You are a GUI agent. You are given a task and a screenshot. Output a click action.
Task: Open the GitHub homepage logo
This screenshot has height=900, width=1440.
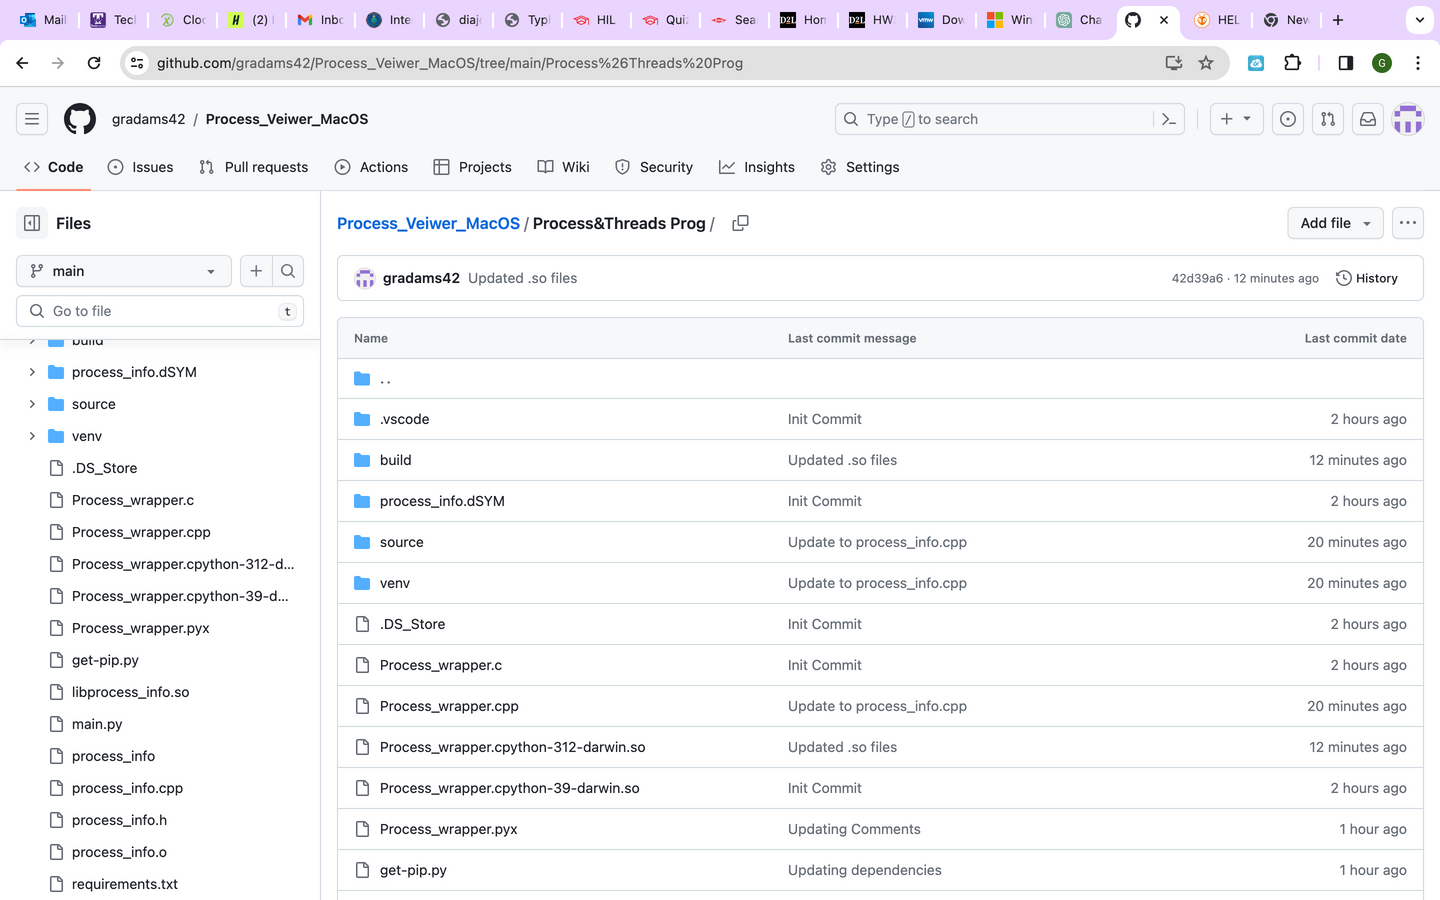point(80,119)
